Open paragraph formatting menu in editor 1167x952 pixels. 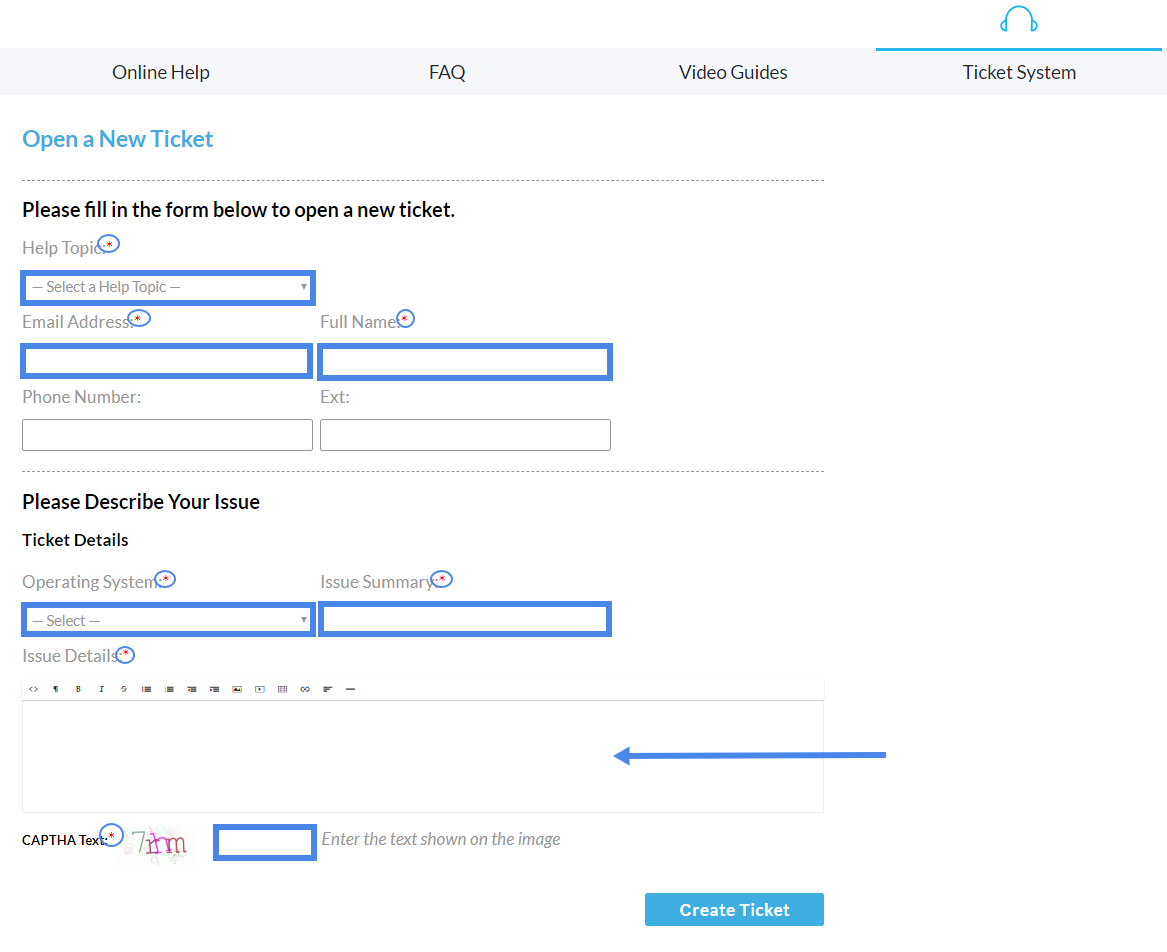56,689
